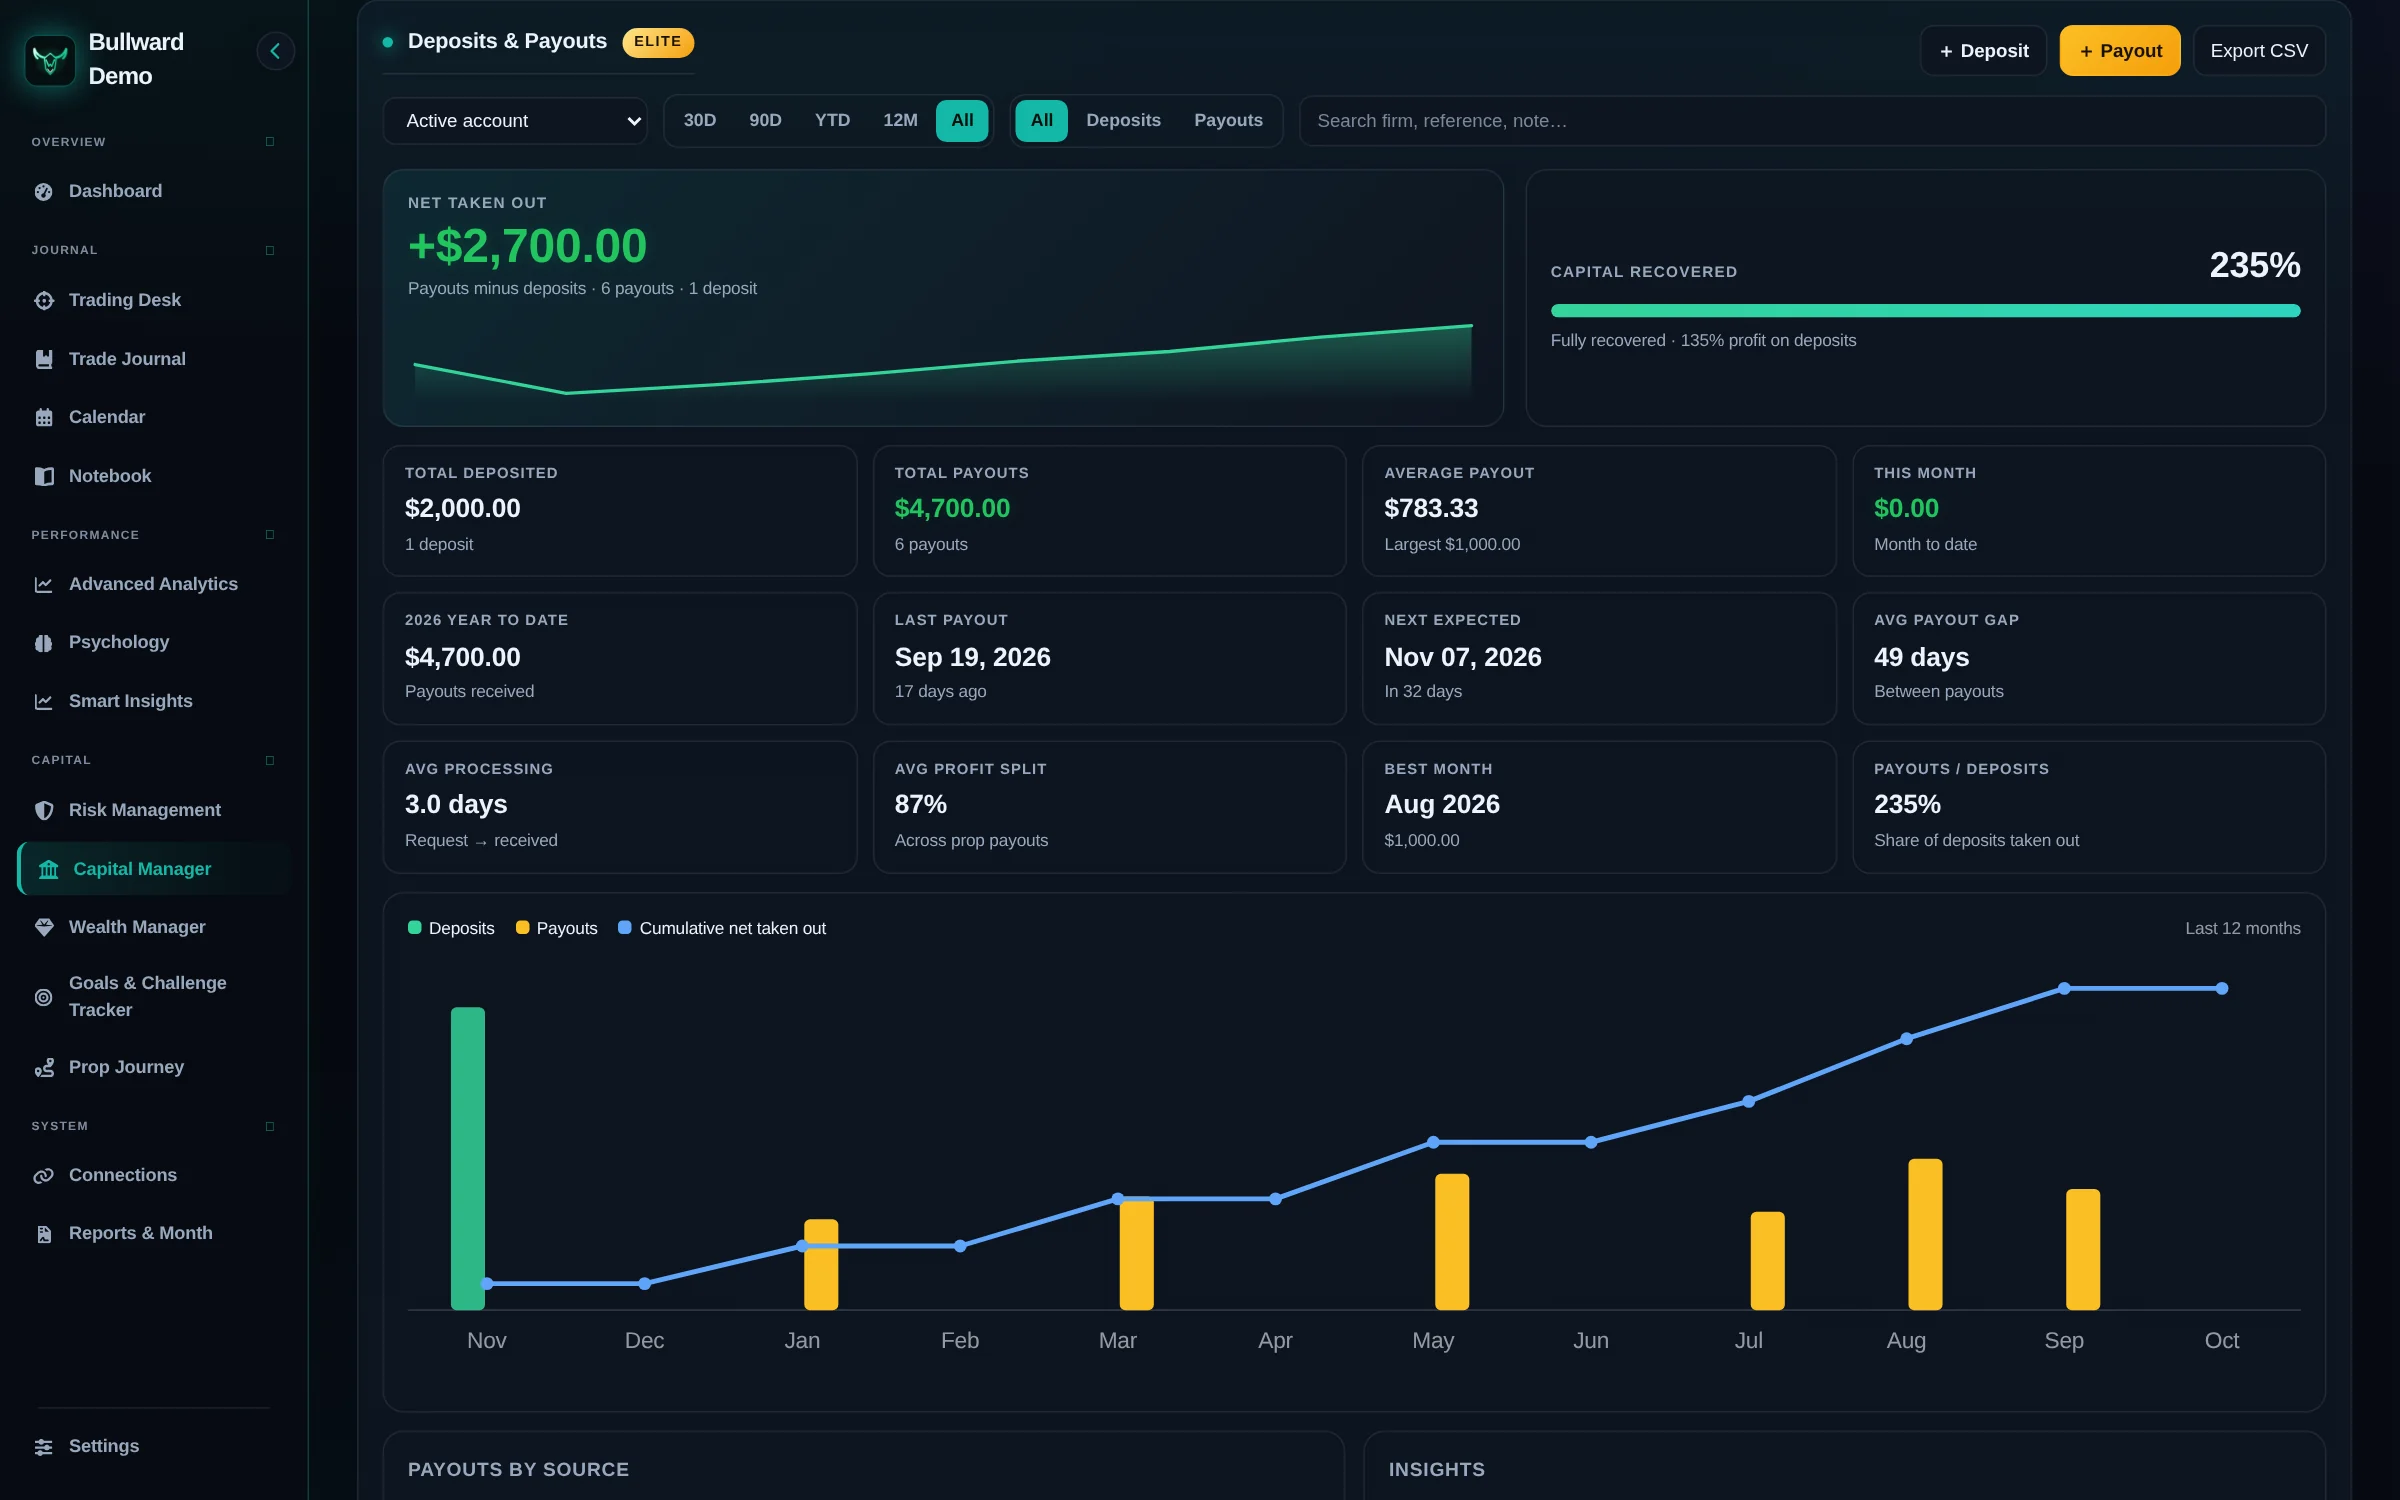This screenshot has width=2400, height=1500.
Task: Toggle the Payouts legend series
Action: point(556,928)
